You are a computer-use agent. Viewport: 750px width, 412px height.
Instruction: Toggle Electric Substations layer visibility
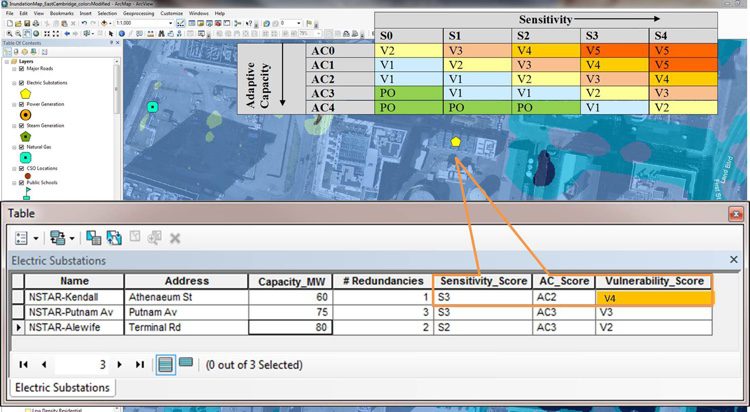pyautogui.click(x=21, y=82)
